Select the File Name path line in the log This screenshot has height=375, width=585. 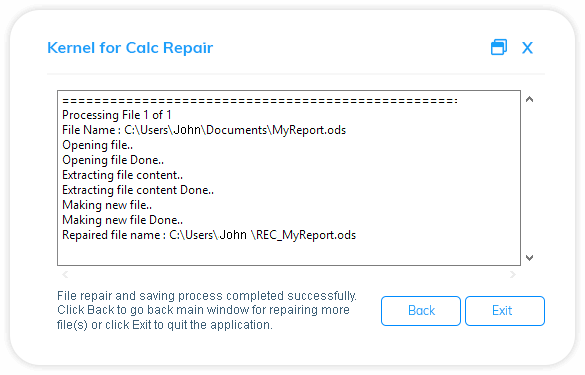pyautogui.click(x=204, y=130)
